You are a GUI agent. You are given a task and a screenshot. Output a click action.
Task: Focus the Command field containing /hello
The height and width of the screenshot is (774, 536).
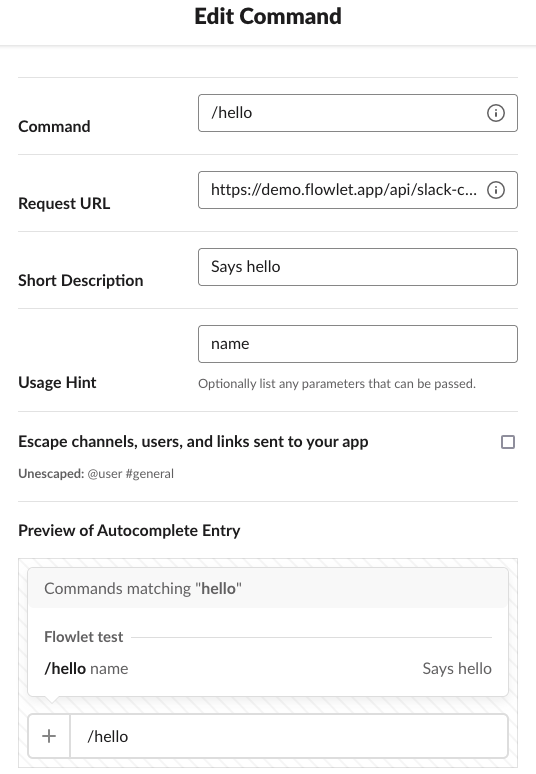click(358, 113)
